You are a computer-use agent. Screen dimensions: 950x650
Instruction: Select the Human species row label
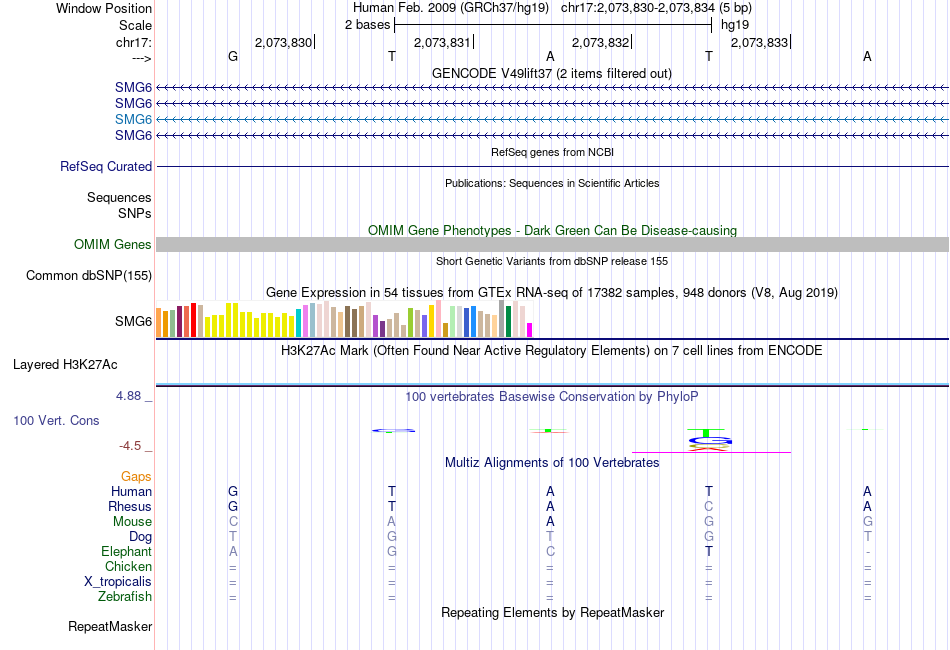point(131,491)
